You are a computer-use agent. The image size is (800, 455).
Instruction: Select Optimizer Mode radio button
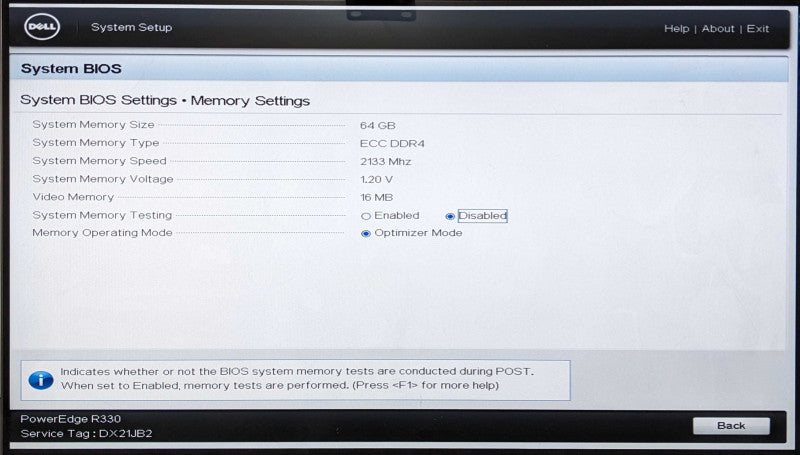pos(366,234)
